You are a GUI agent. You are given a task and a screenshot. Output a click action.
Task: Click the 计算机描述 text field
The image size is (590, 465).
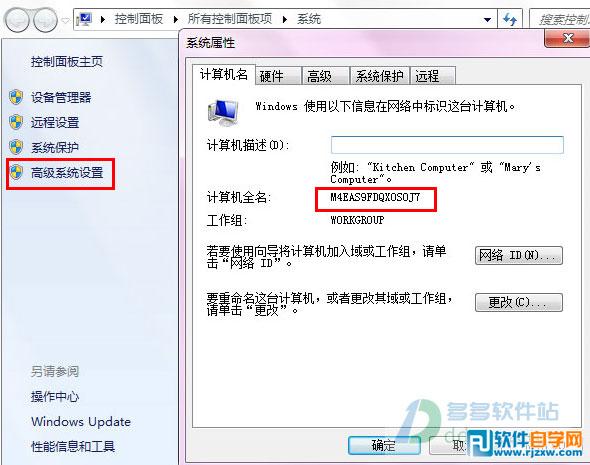(x=447, y=145)
